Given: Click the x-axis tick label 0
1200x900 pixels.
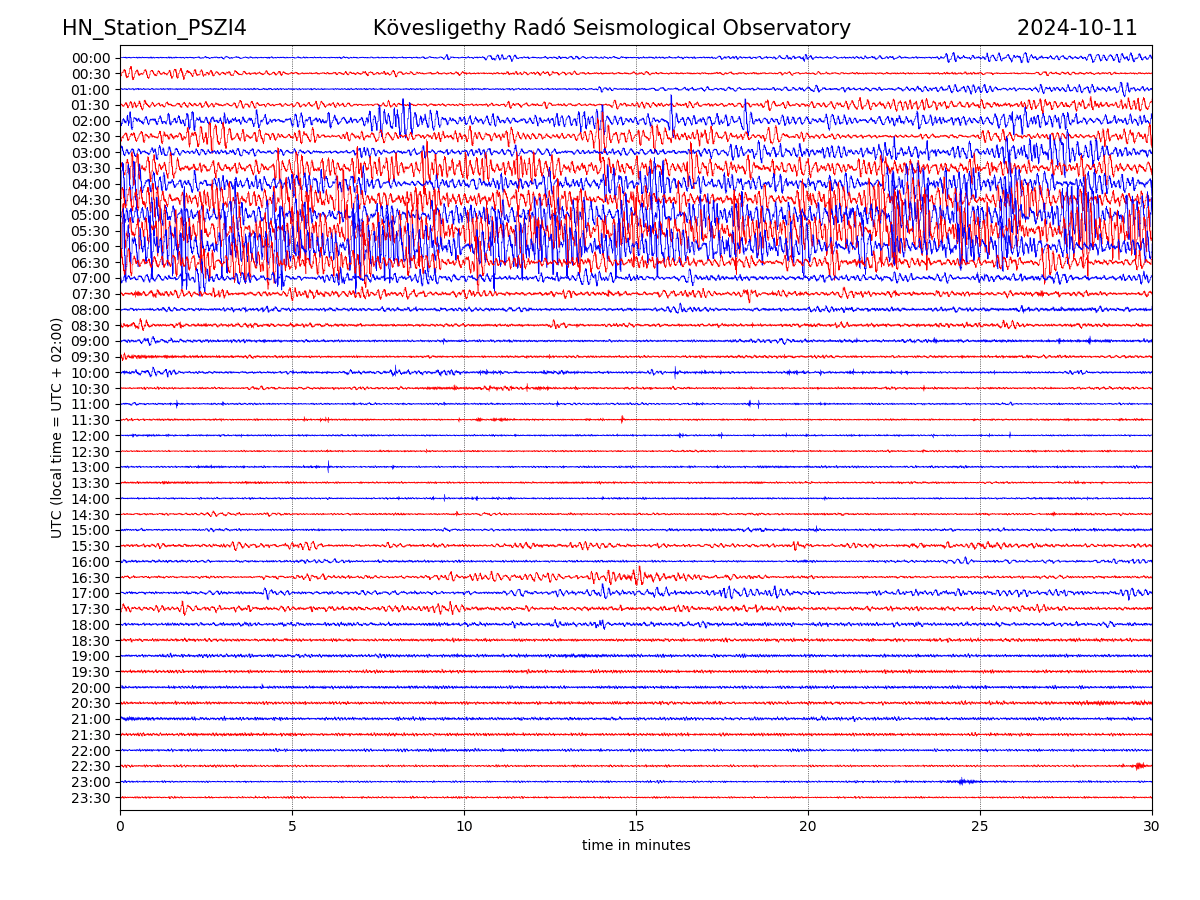Looking at the screenshot, I should (x=120, y=826).
